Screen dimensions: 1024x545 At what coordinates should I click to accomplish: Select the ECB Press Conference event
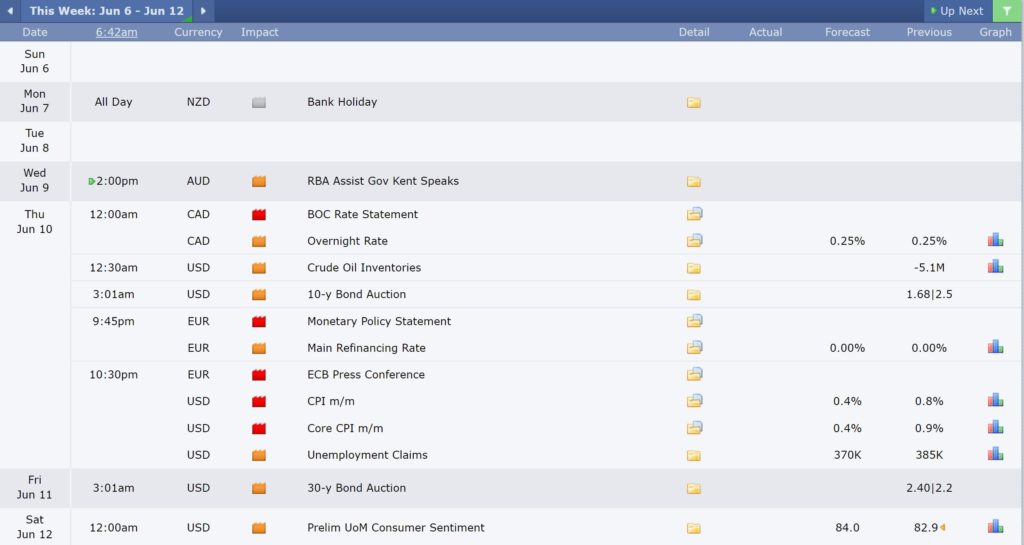366,375
